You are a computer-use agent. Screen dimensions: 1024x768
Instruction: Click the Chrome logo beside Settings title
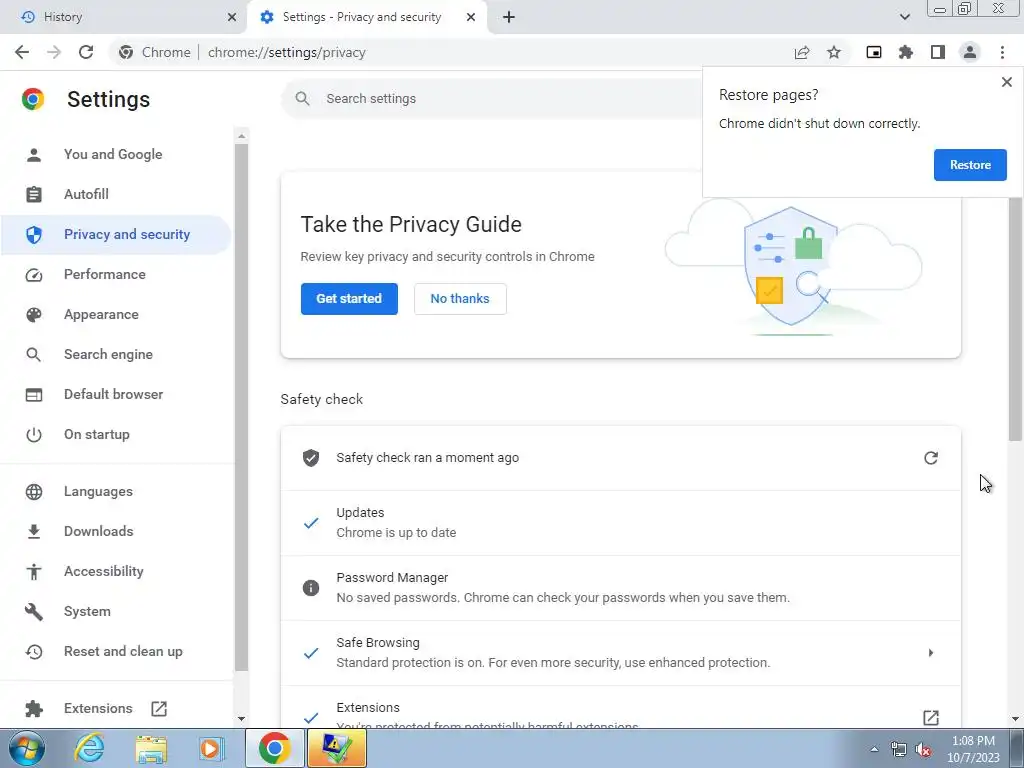pyautogui.click(x=33, y=99)
